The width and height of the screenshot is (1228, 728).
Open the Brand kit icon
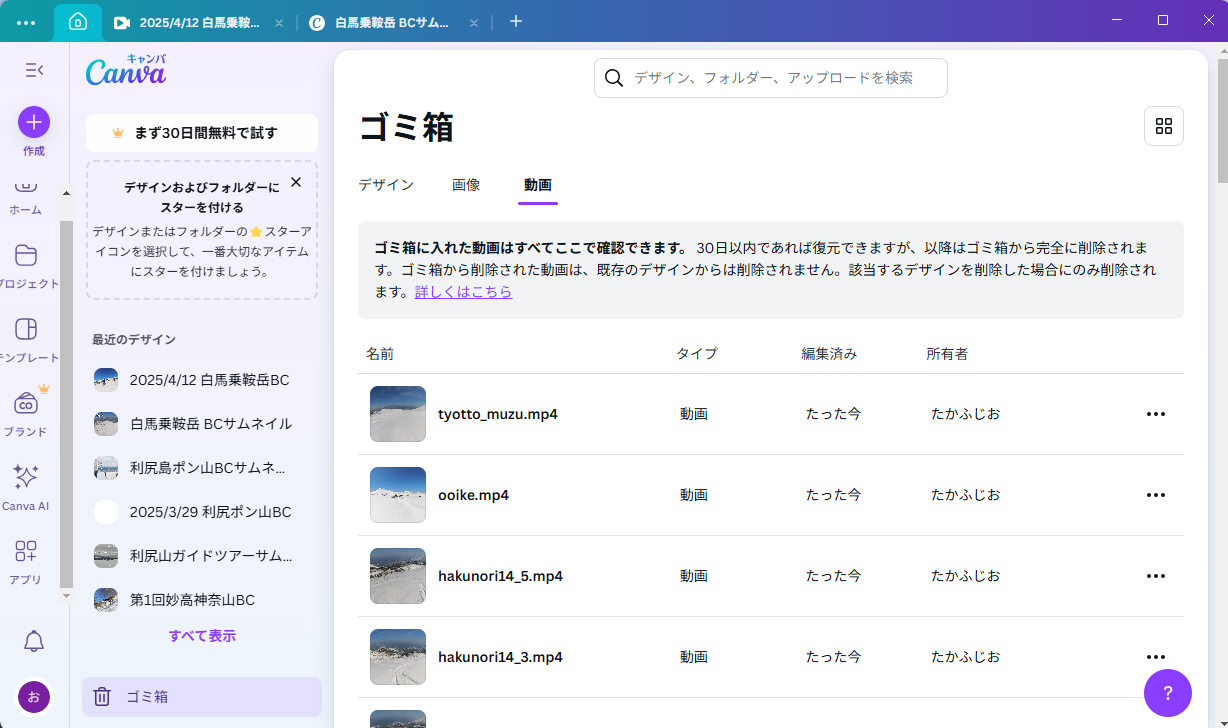coord(26,404)
